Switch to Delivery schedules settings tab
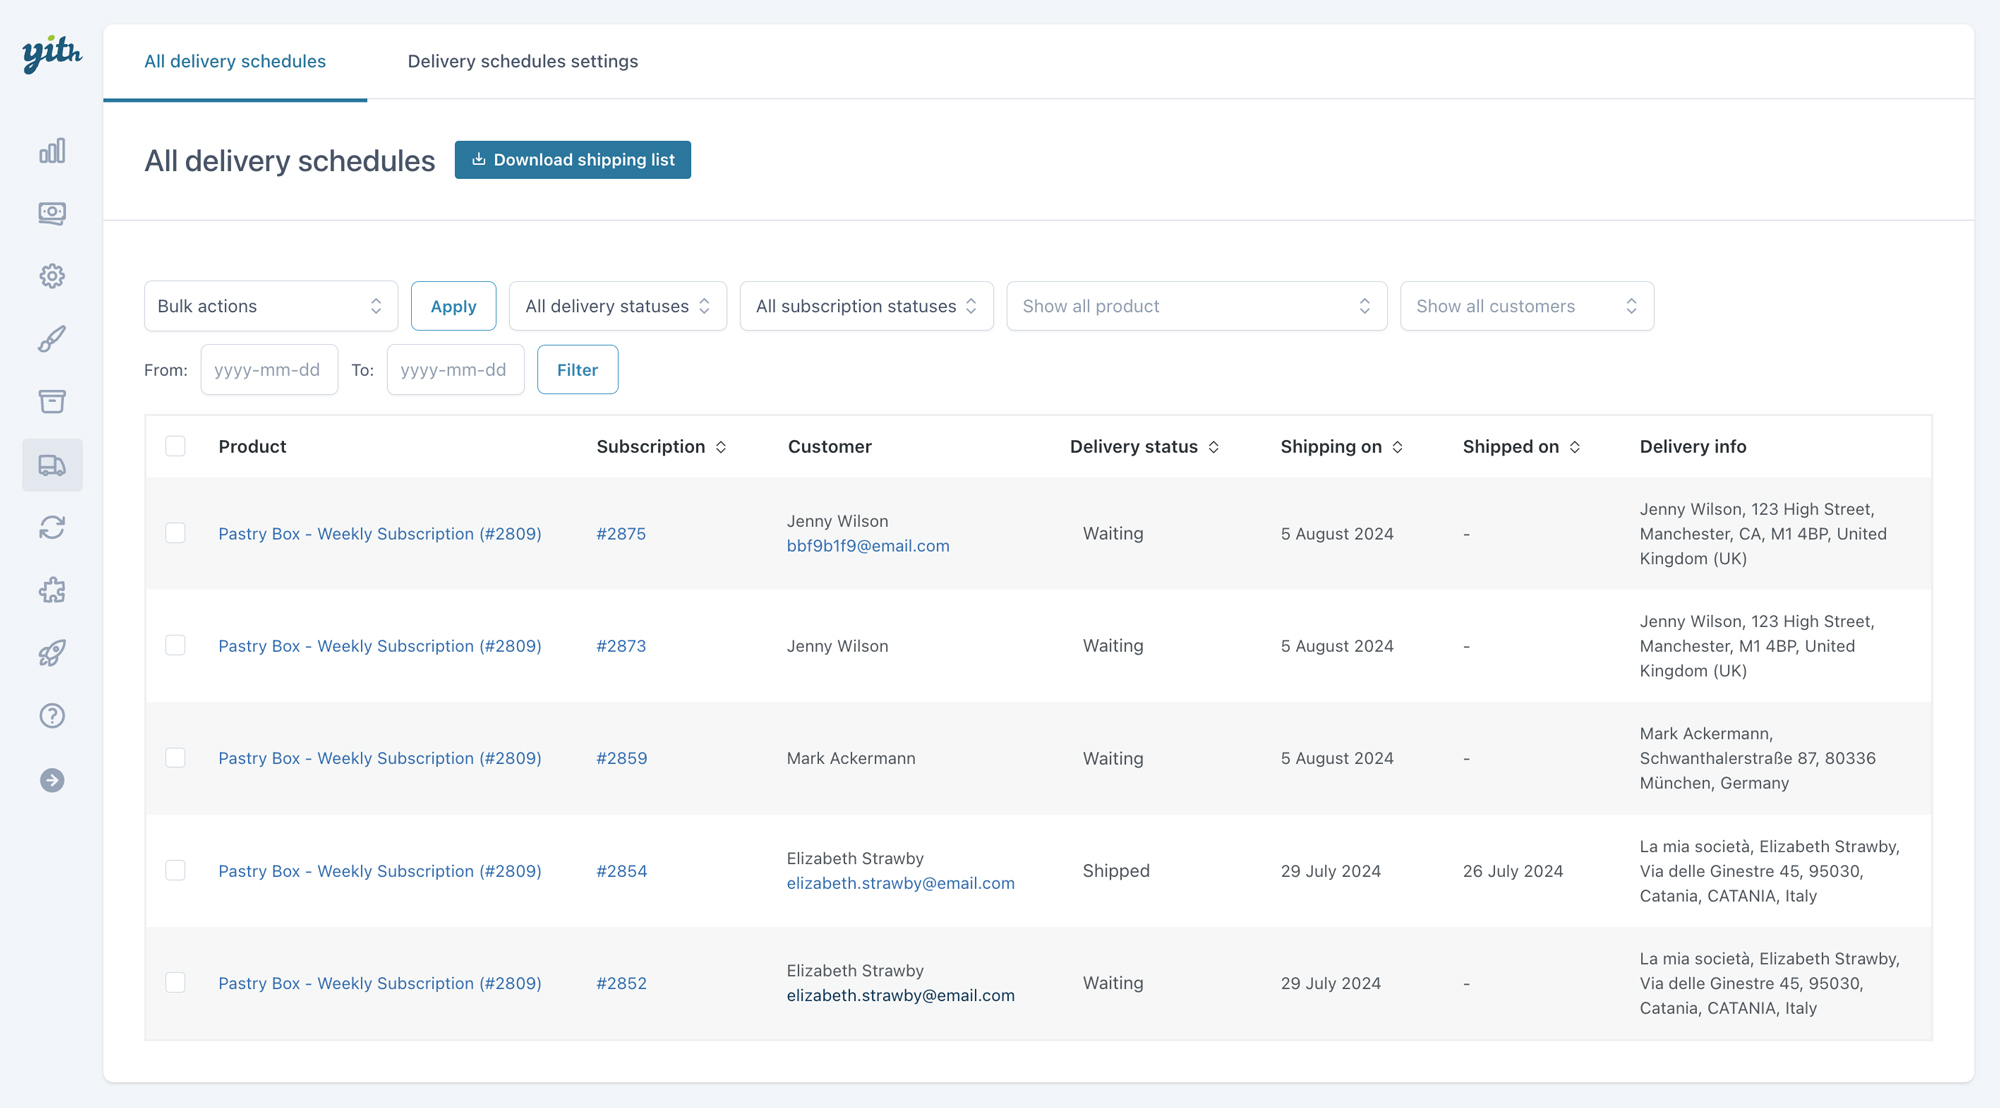This screenshot has width=2000, height=1108. (x=522, y=61)
